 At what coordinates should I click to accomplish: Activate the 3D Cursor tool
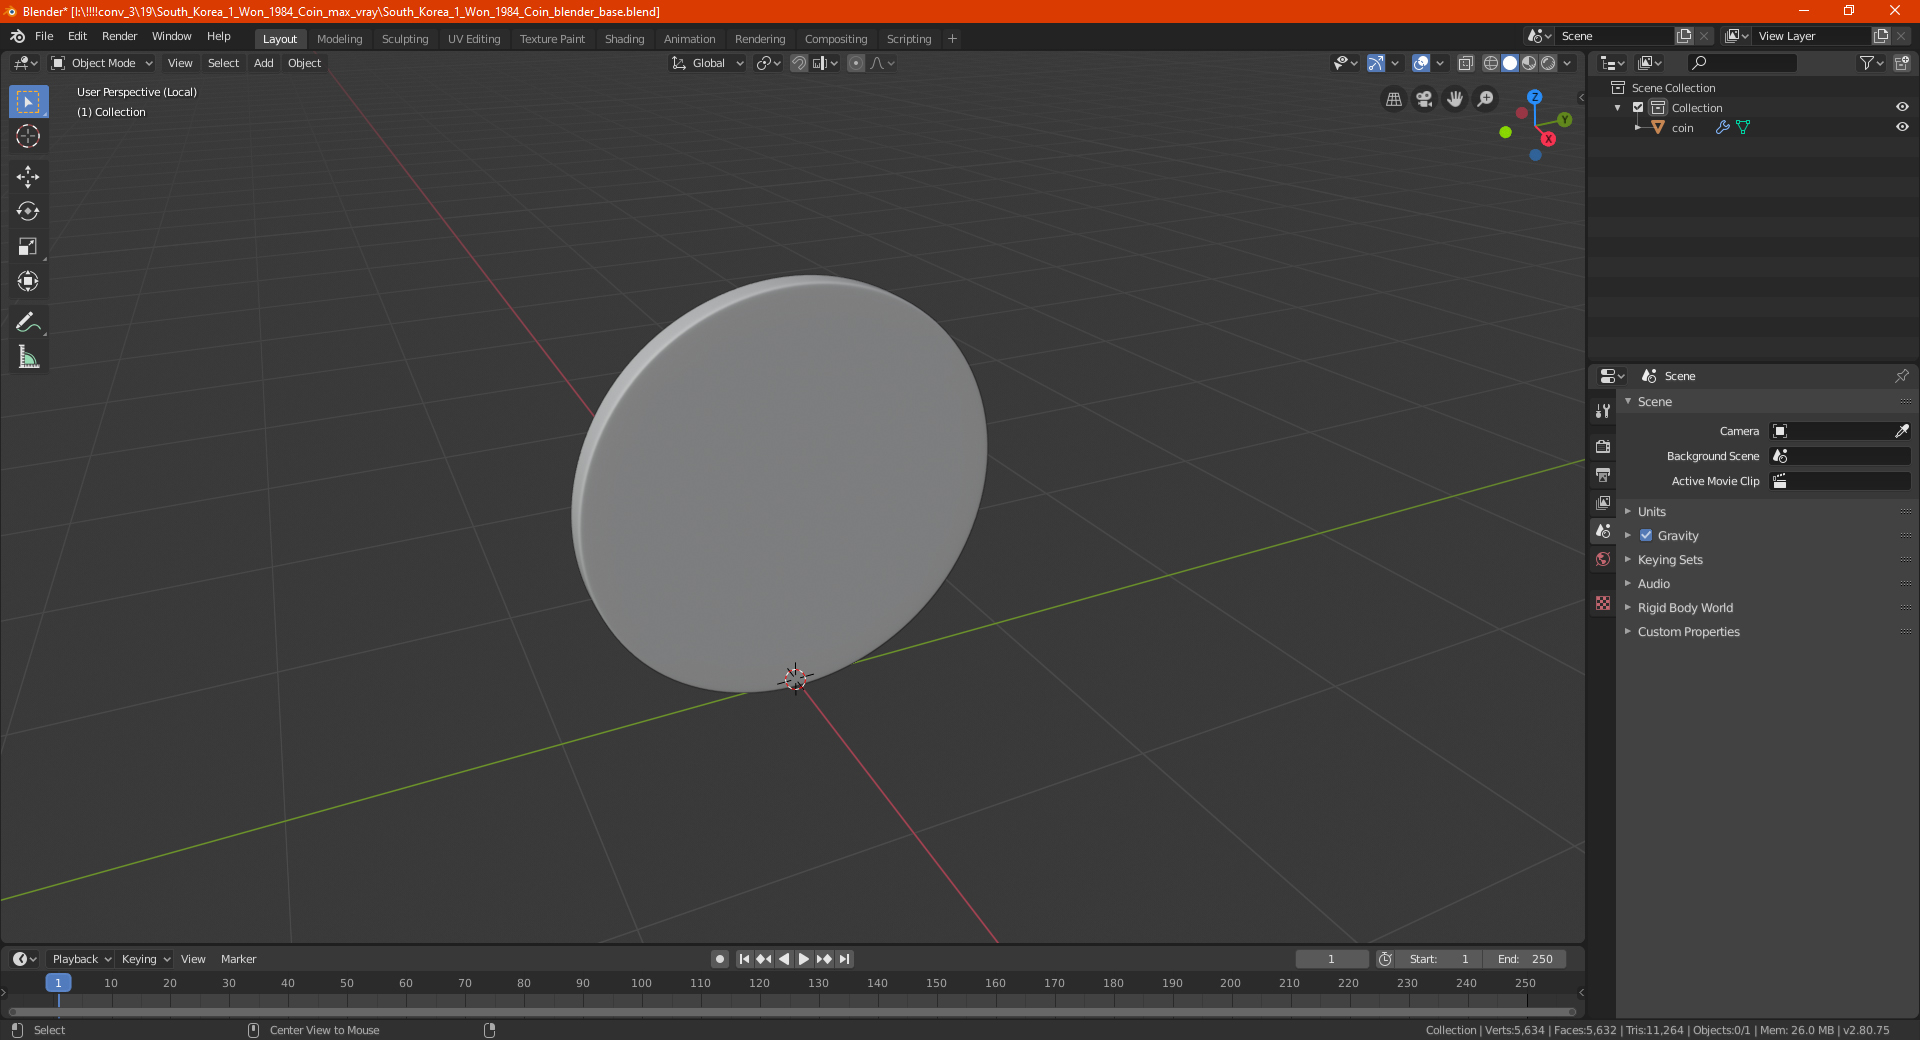pyautogui.click(x=28, y=136)
